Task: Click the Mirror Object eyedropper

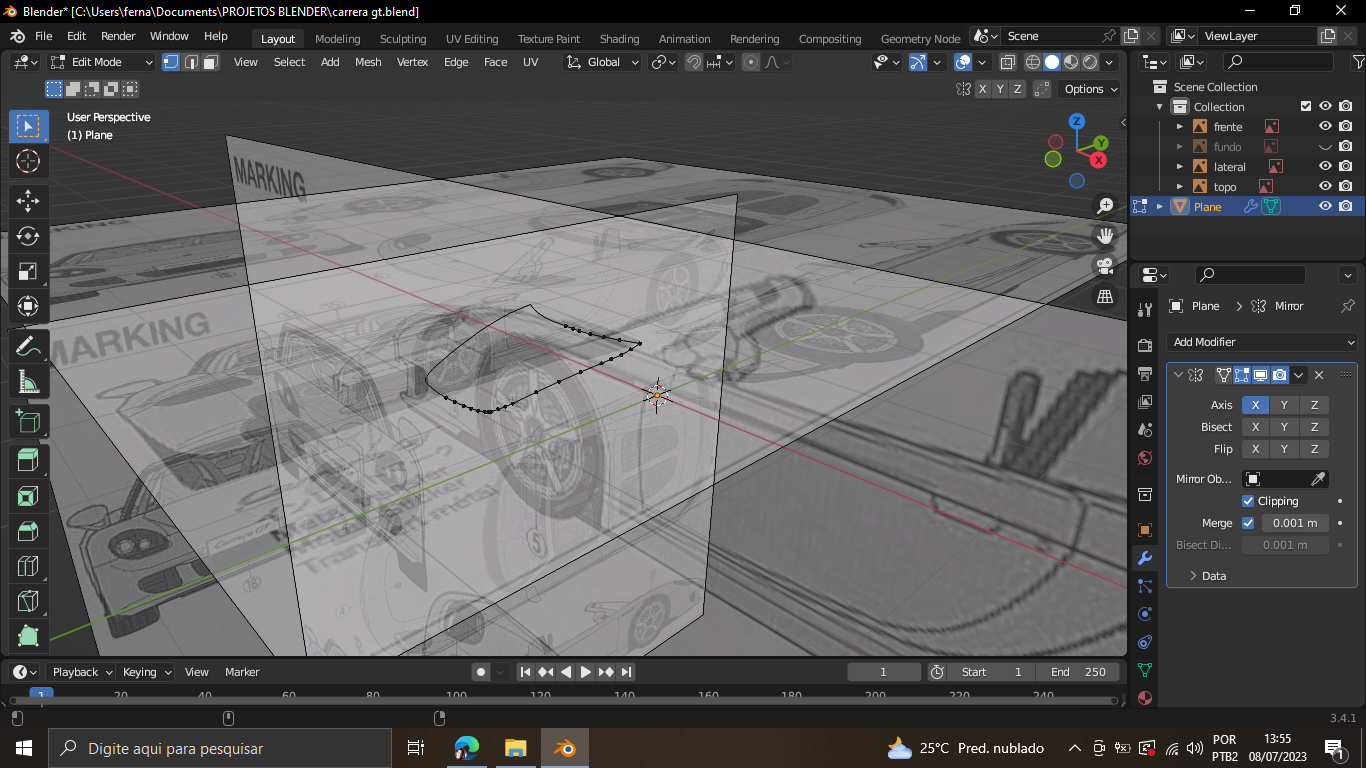Action: [1318, 479]
